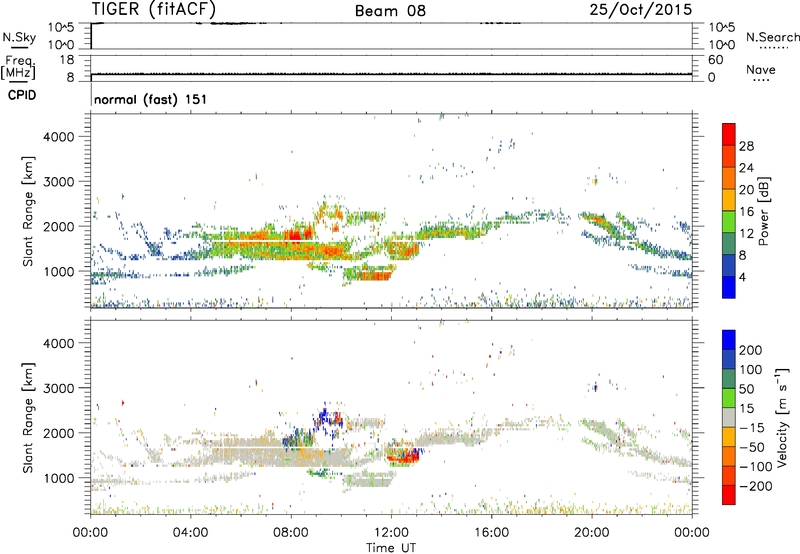The width and height of the screenshot is (800, 554).
Task: Click the Freq axis value 18
Action: coord(67,60)
